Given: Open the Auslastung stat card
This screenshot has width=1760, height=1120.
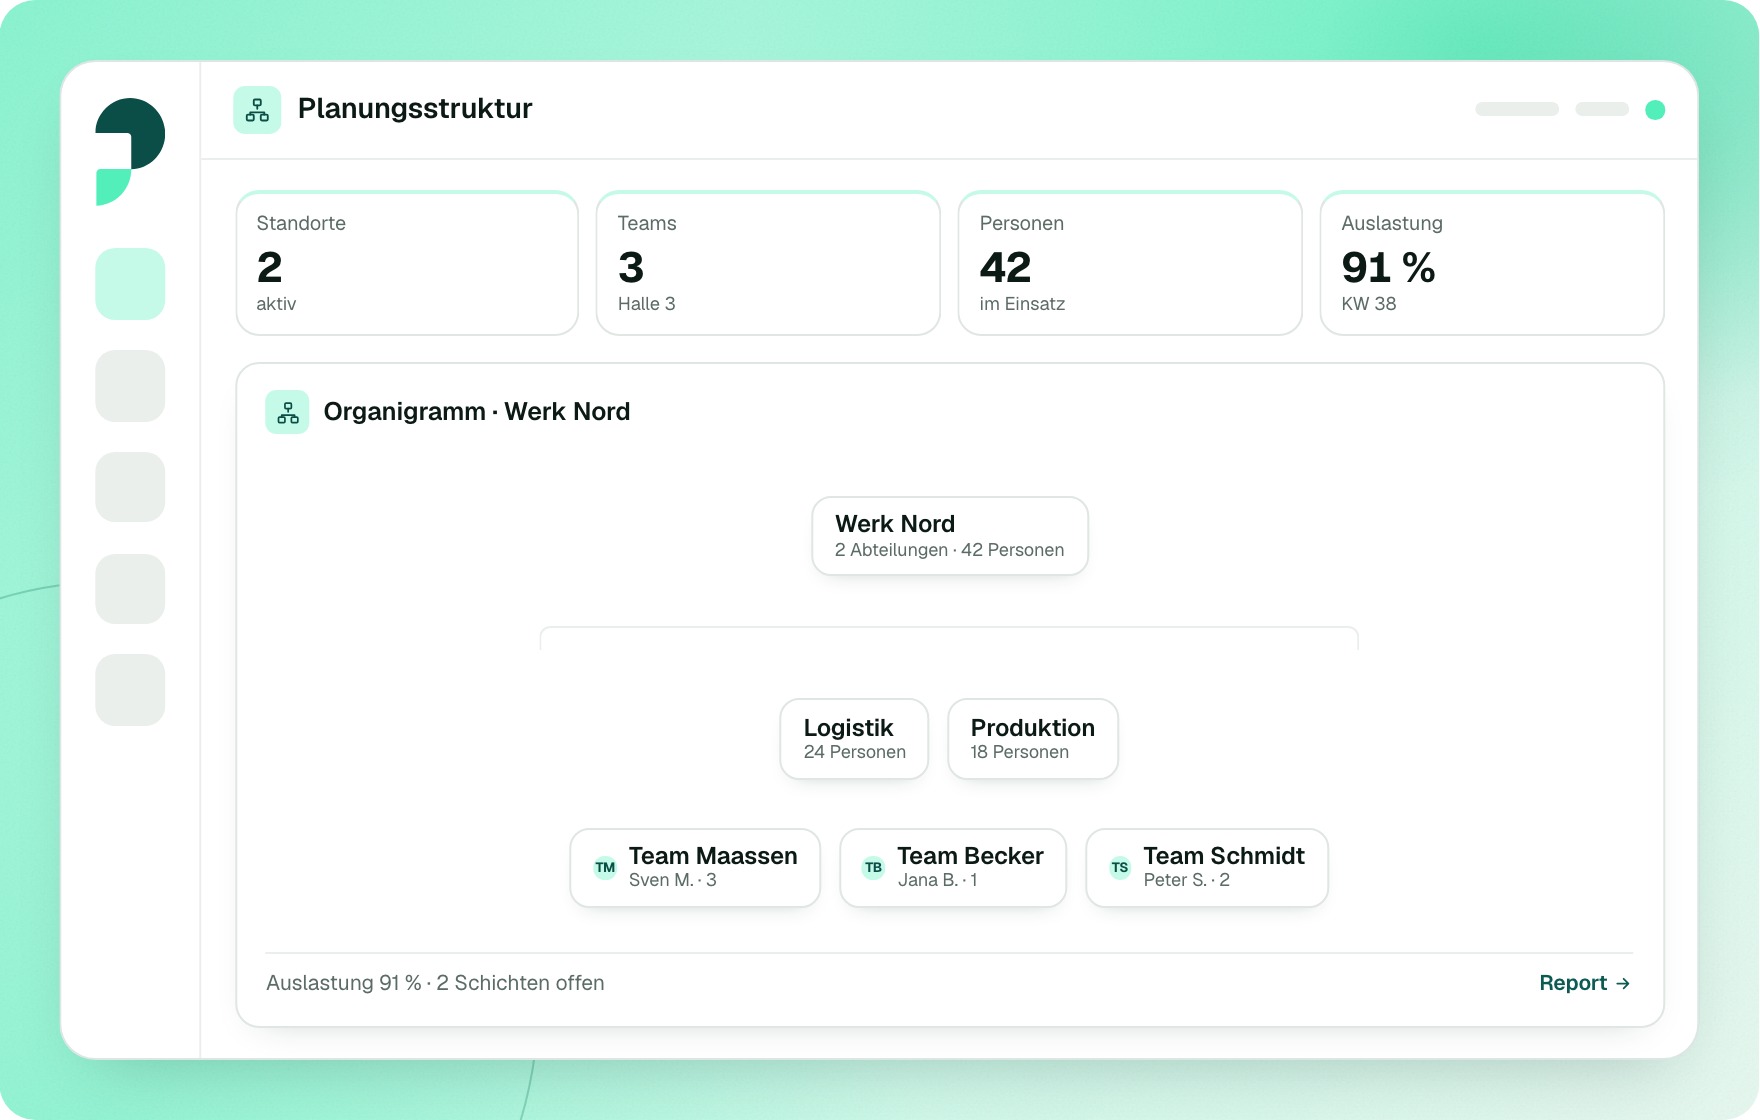Looking at the screenshot, I should [1492, 263].
